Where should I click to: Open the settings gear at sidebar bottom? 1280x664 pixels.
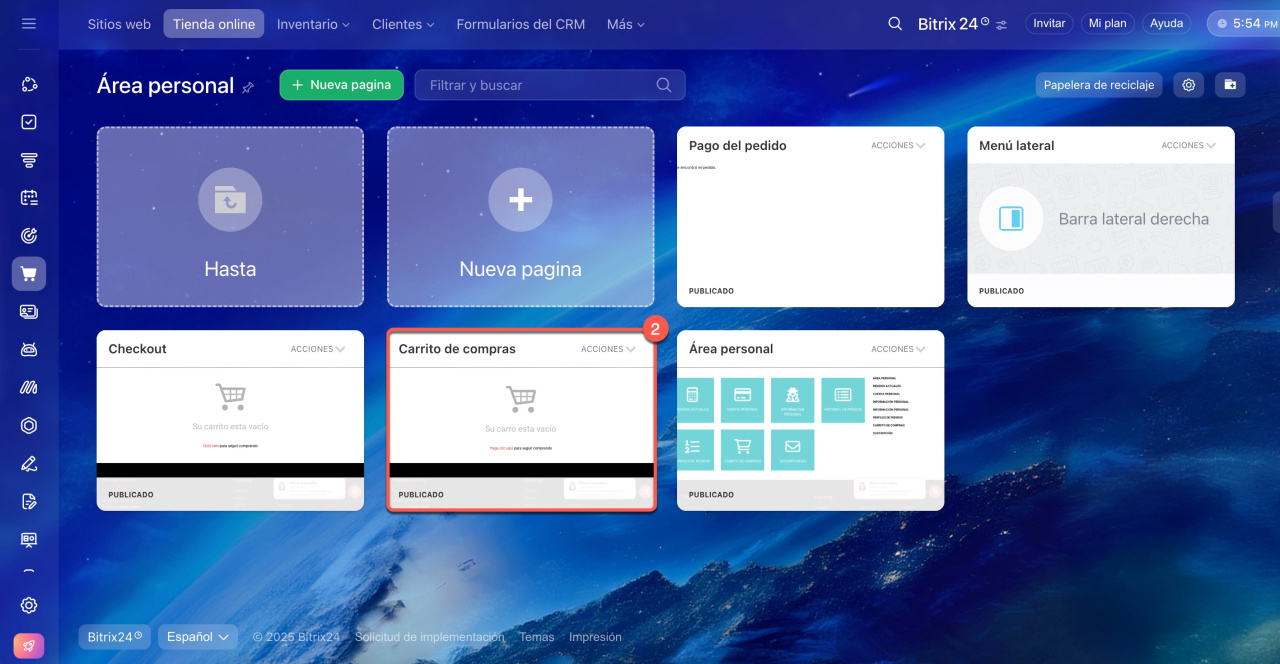point(29,605)
